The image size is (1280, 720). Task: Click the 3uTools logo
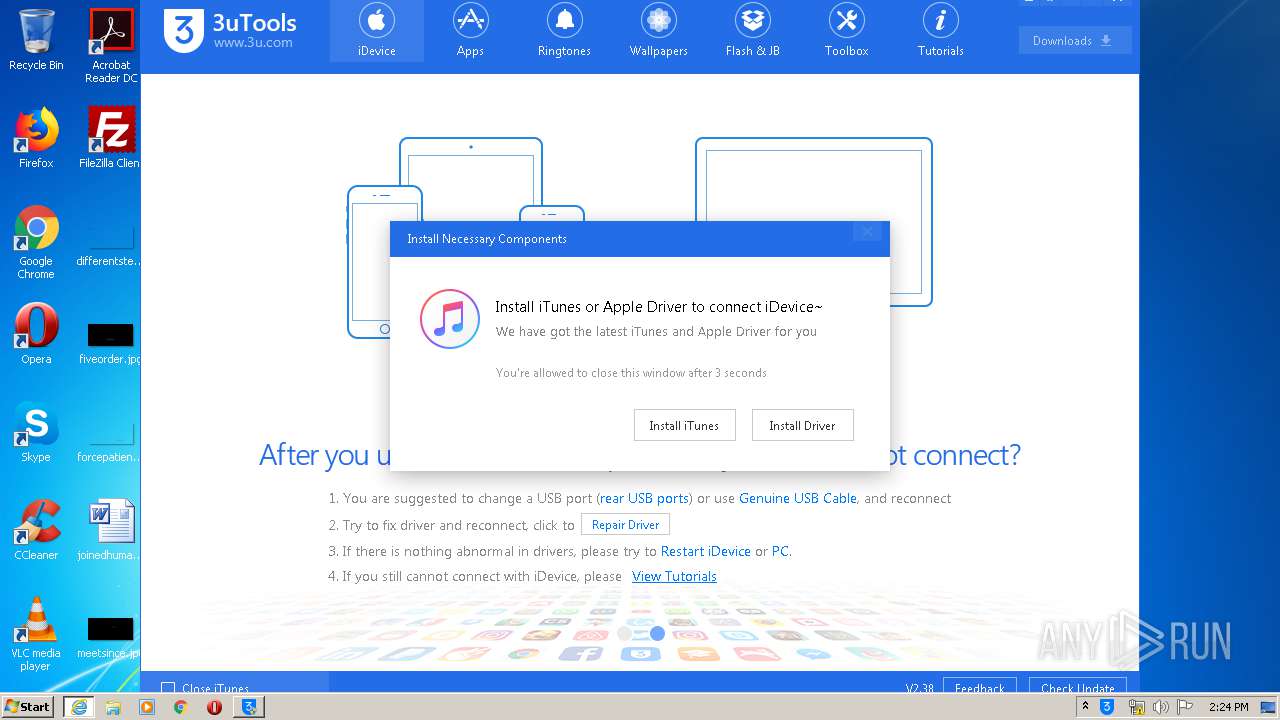coord(230,29)
